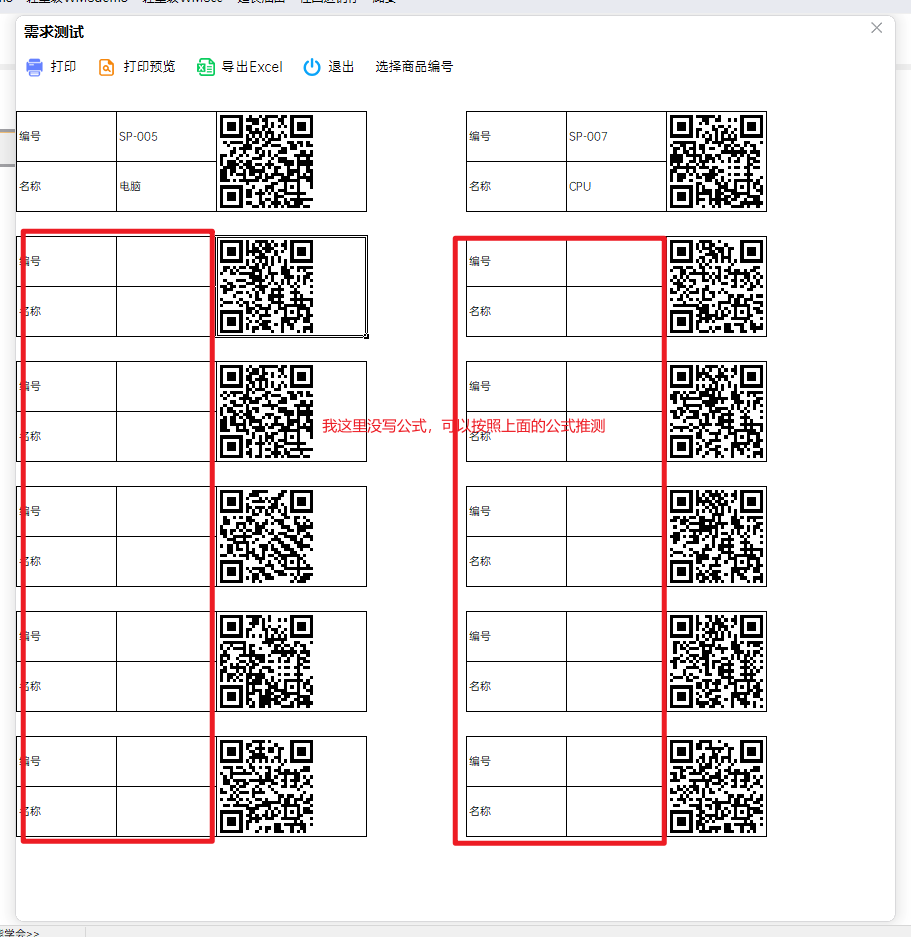Select the 电脑 name cell
Screen dimensions: 911x937
(166, 186)
